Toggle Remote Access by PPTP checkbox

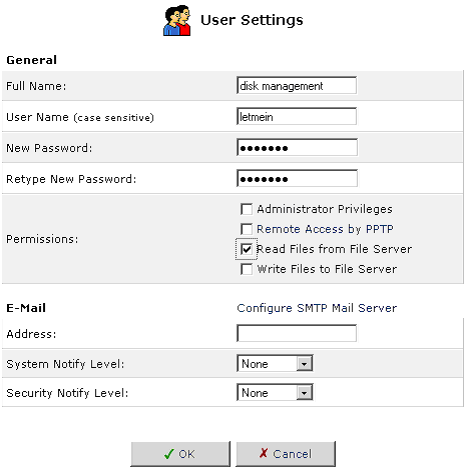click(246, 229)
